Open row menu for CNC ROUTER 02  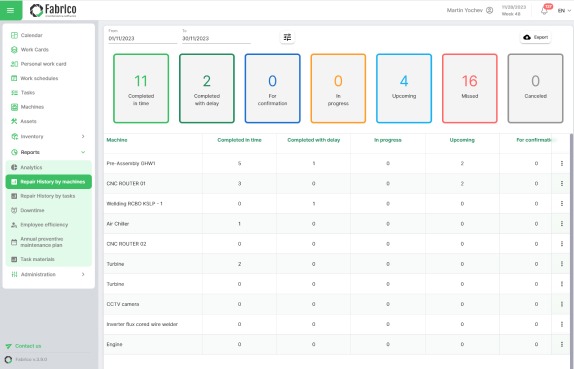(562, 244)
